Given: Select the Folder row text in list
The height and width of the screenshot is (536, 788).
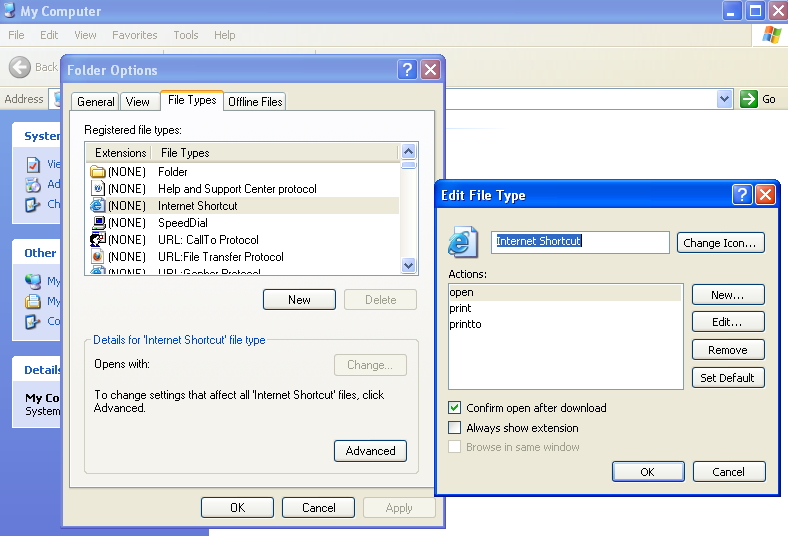Looking at the screenshot, I should (172, 172).
